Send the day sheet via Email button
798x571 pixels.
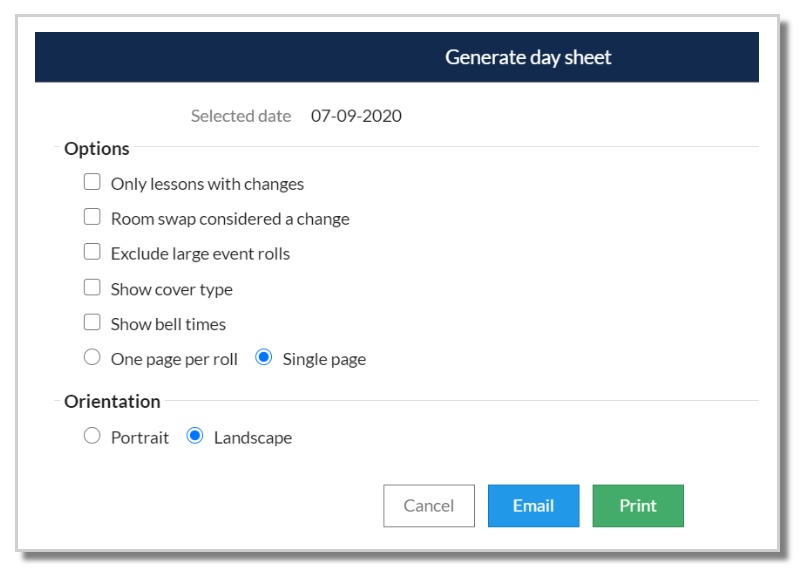[533, 506]
